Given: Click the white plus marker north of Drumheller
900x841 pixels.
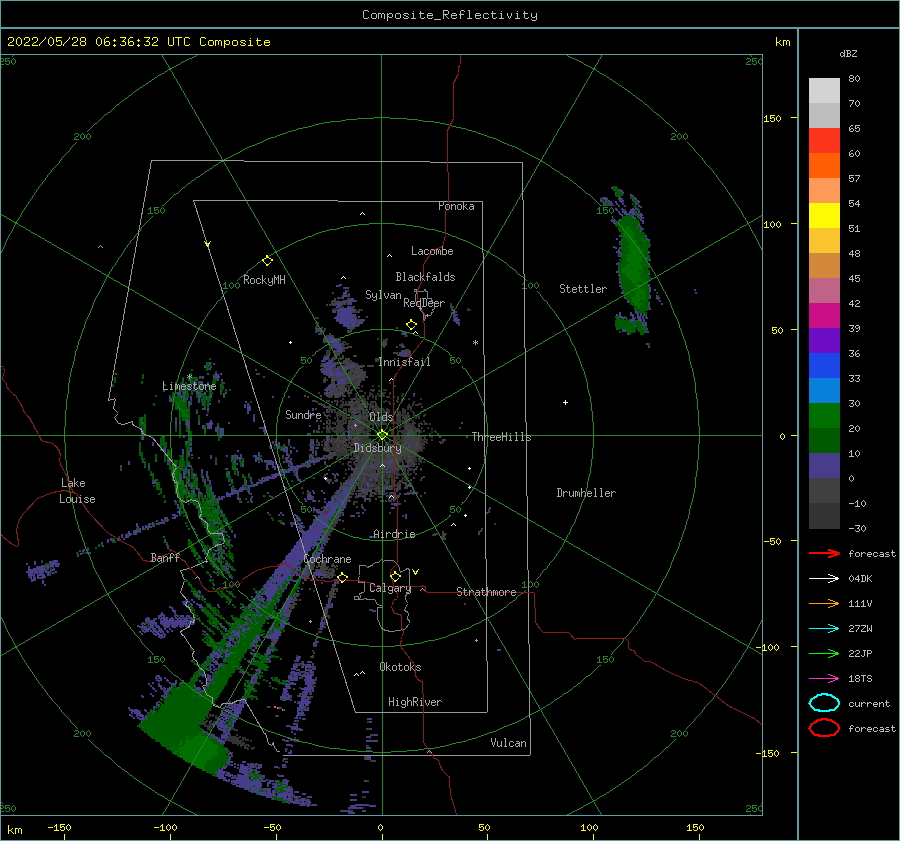Looking at the screenshot, I should point(565,402).
